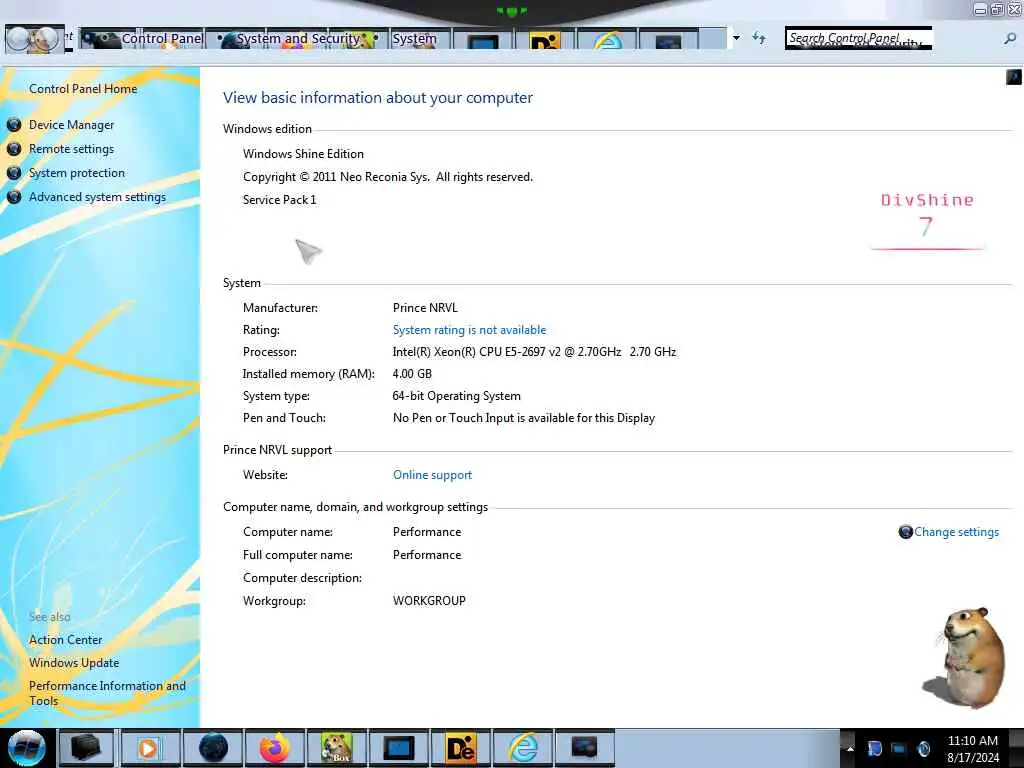Open the address bar history dropdown
1024x768 pixels.
737,38
